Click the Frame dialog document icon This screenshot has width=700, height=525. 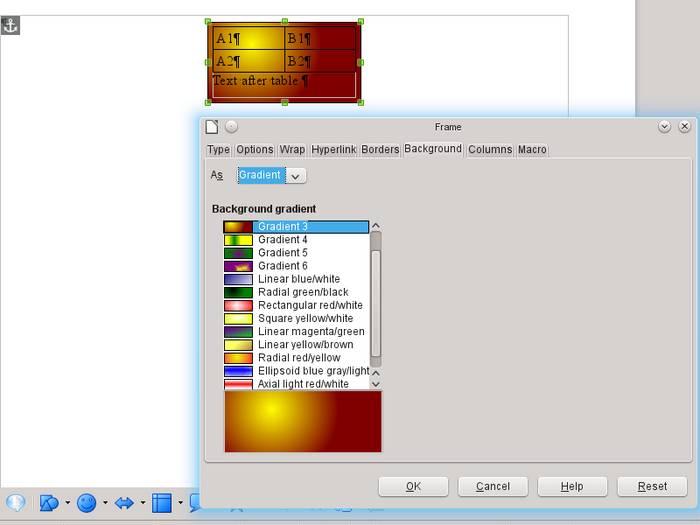click(x=211, y=127)
